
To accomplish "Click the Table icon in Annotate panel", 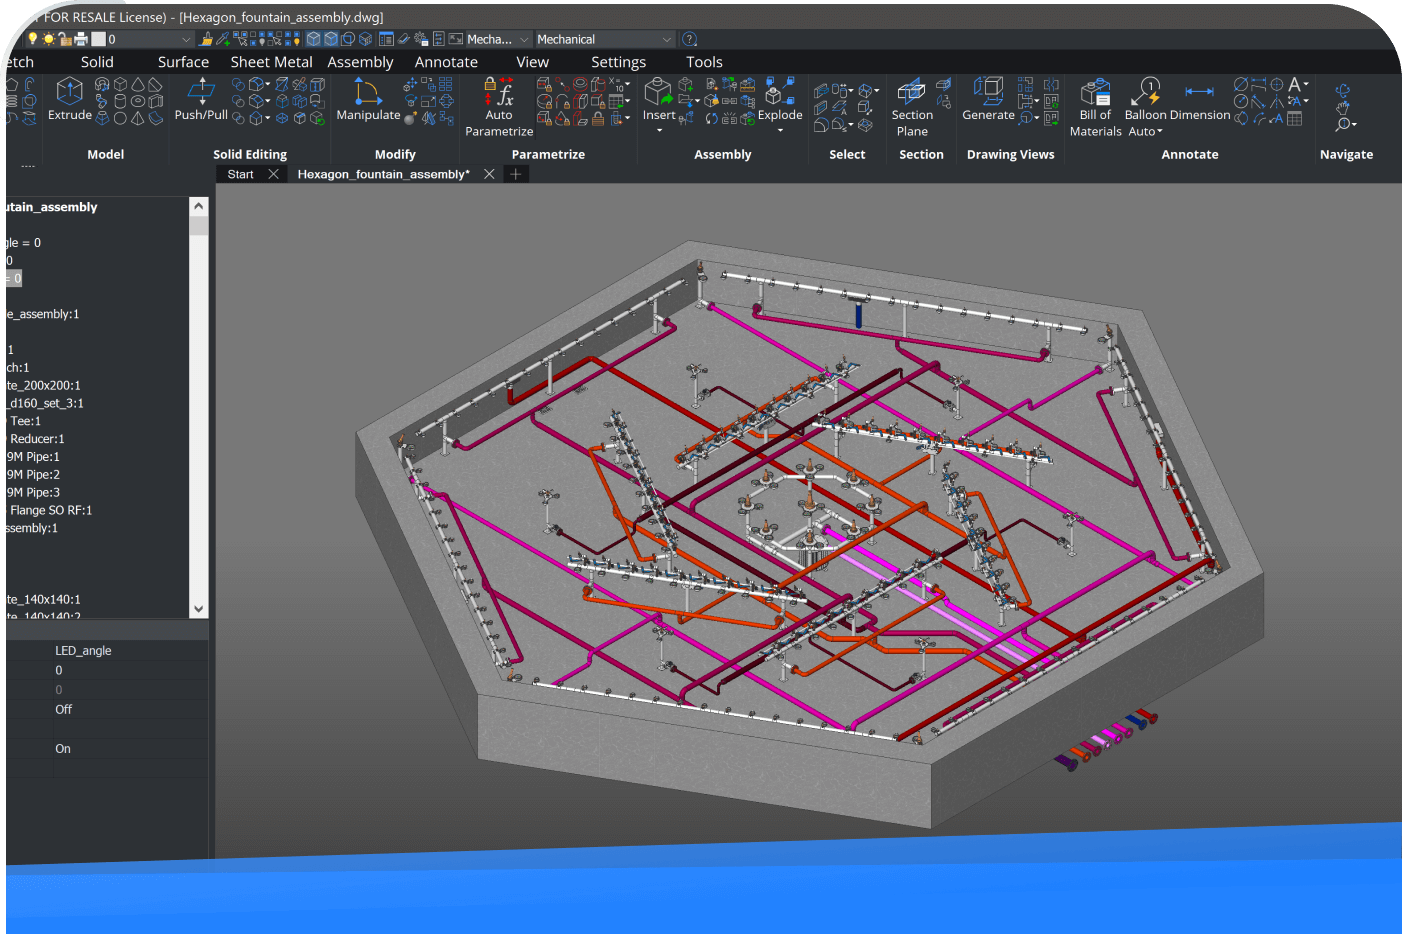I will point(1295,118).
